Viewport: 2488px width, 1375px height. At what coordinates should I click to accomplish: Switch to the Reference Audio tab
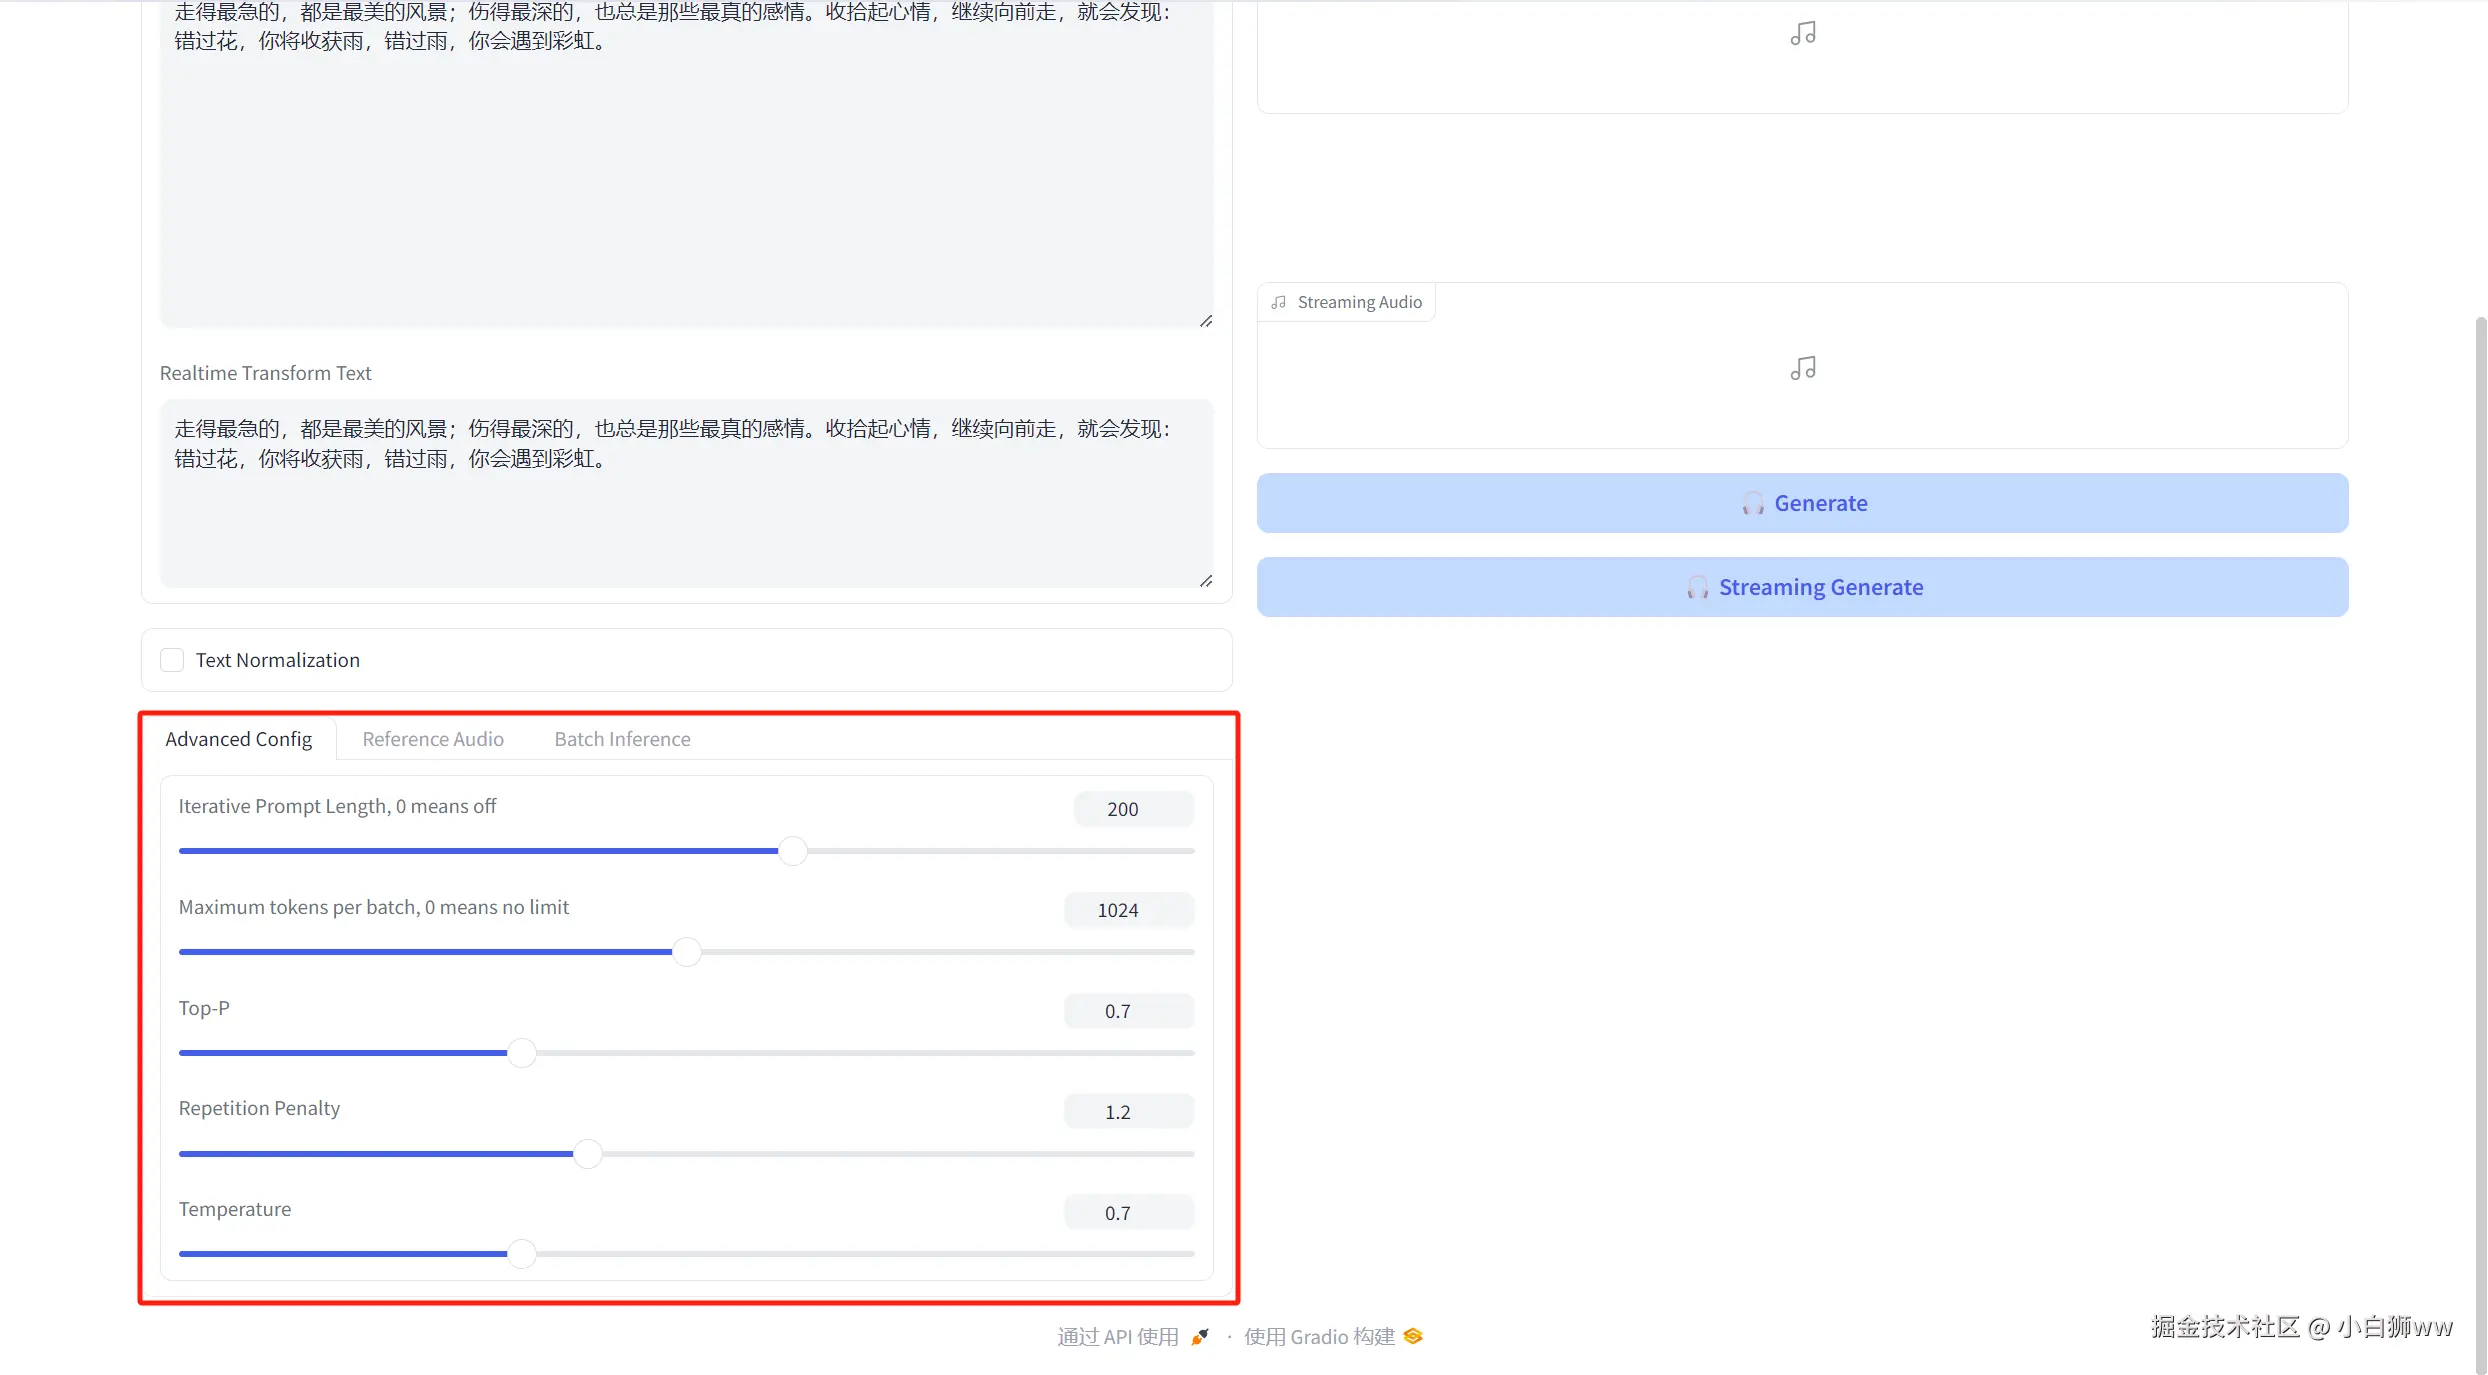click(x=433, y=739)
